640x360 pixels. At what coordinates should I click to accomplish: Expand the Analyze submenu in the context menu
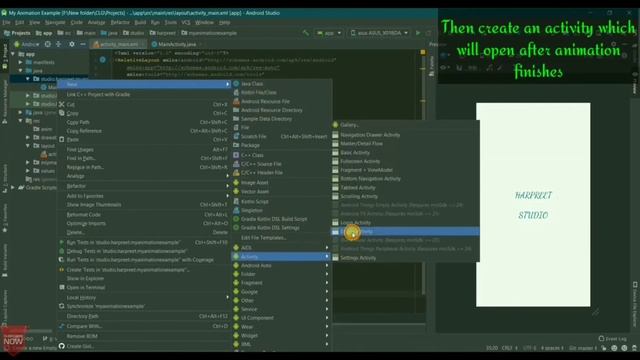[x=143, y=176]
